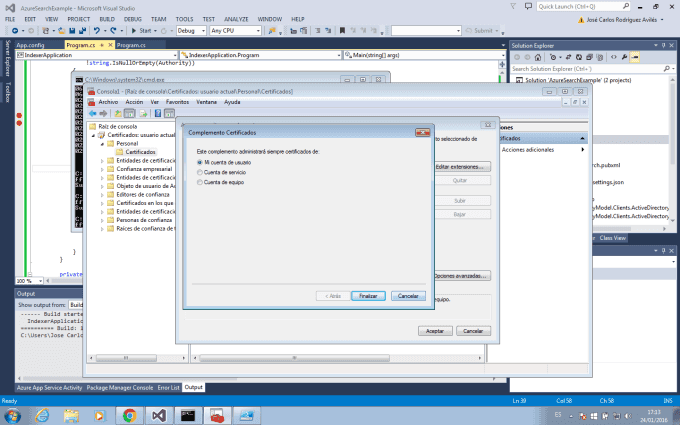Open the Main(string[] args) member dropdown
The width and height of the screenshot is (680, 425).
tap(424, 55)
